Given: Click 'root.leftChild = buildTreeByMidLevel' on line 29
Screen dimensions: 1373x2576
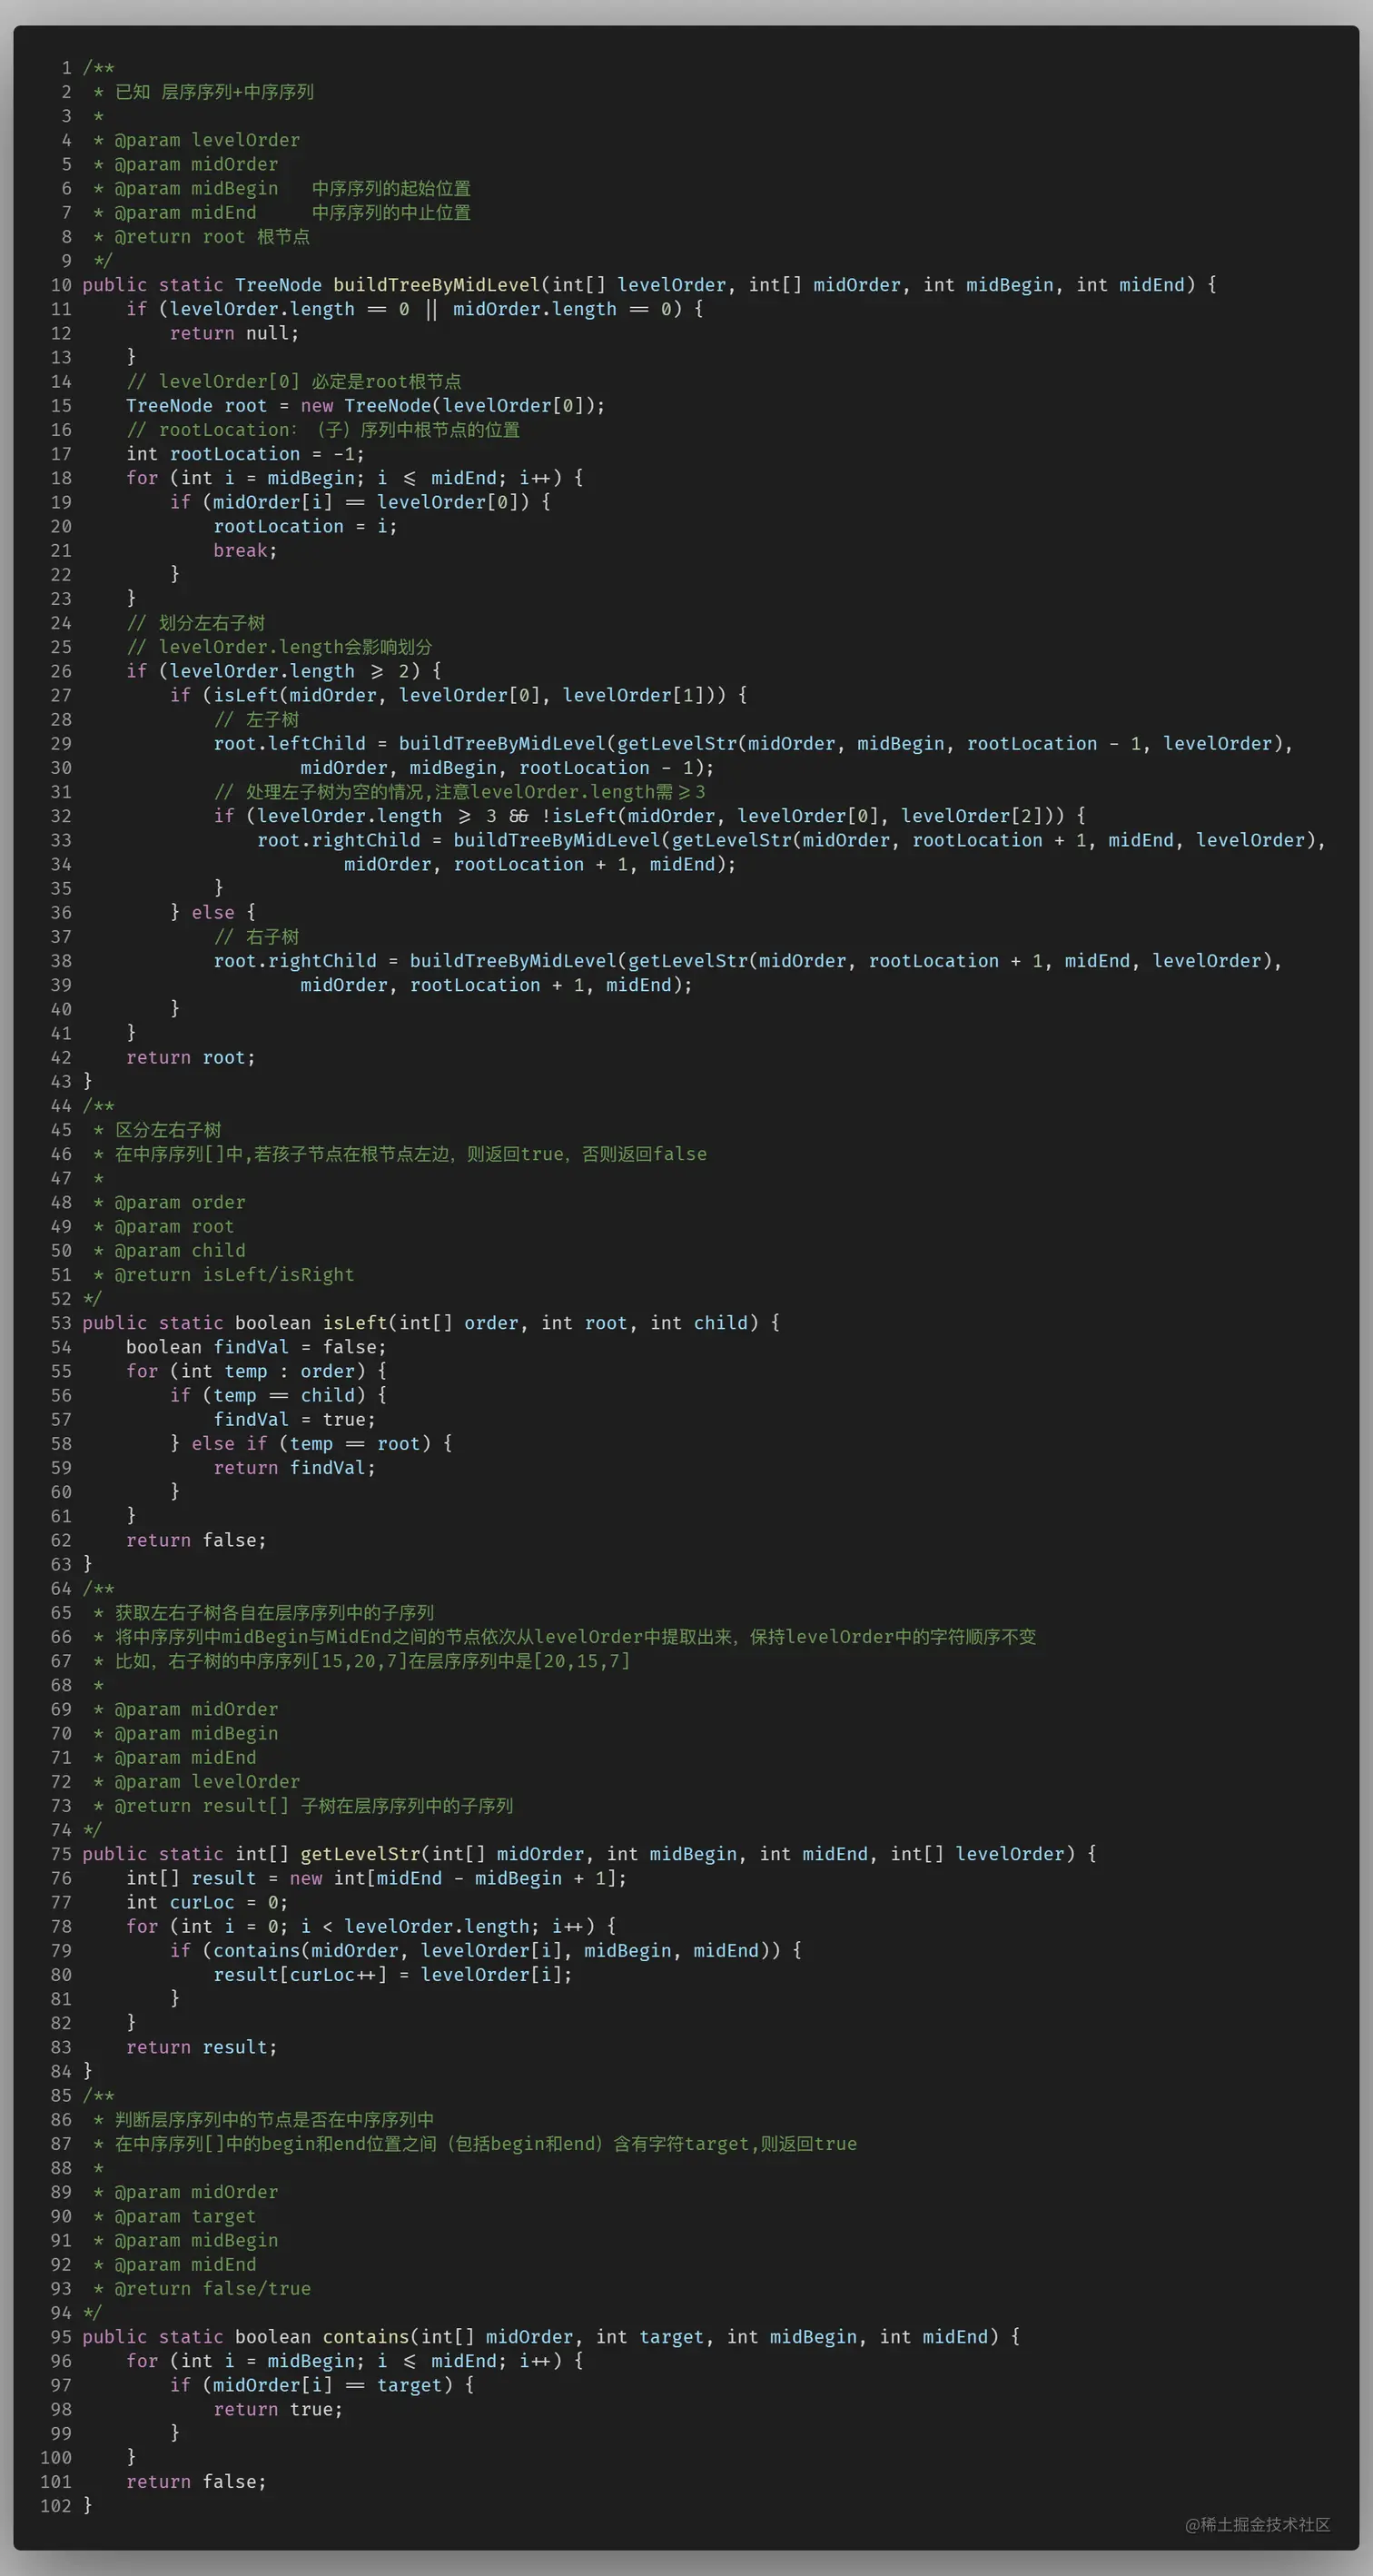Looking at the screenshot, I should point(410,743).
